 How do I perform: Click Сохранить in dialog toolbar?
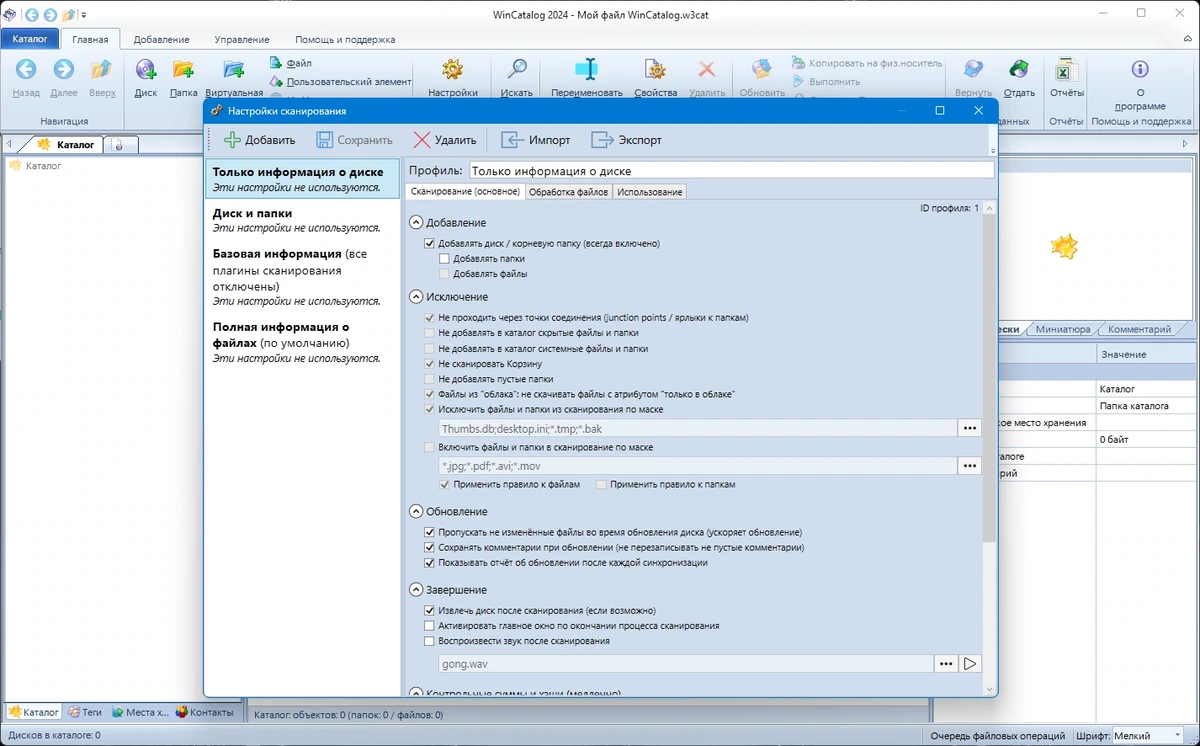click(x=354, y=140)
